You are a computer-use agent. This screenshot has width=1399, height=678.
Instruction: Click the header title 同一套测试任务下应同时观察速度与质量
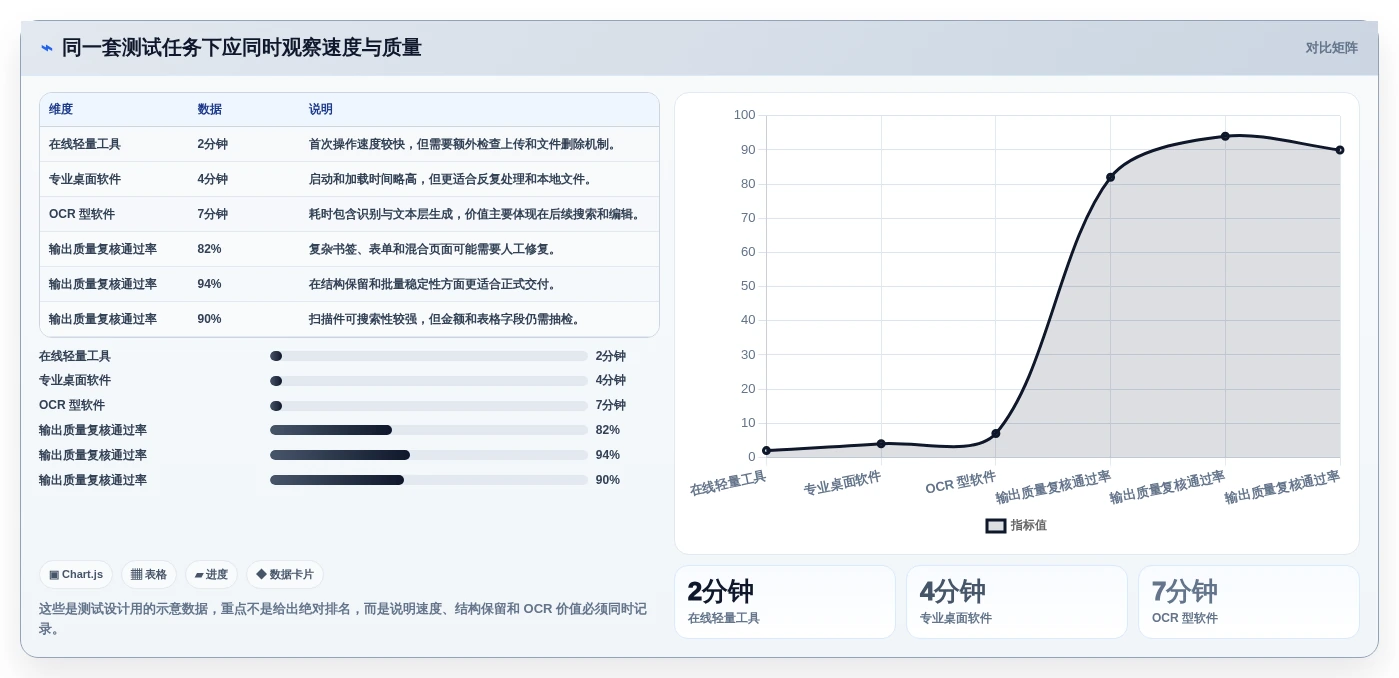242,48
